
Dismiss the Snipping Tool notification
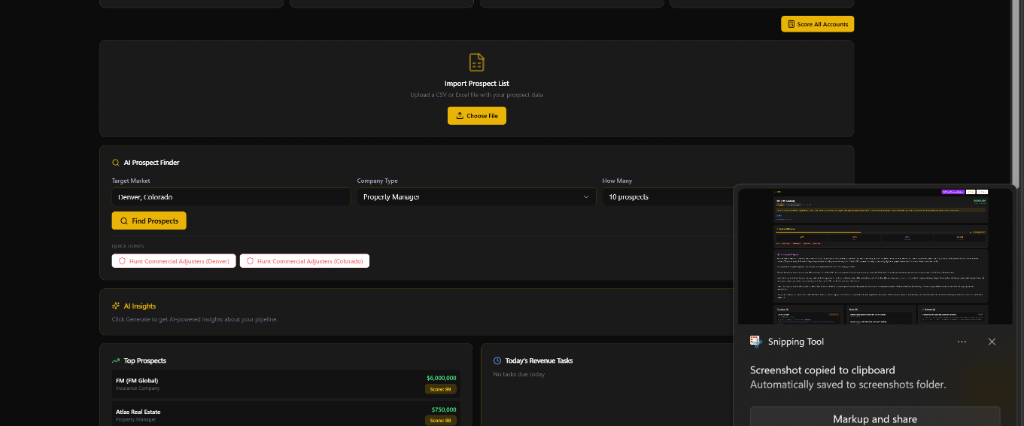coord(992,342)
